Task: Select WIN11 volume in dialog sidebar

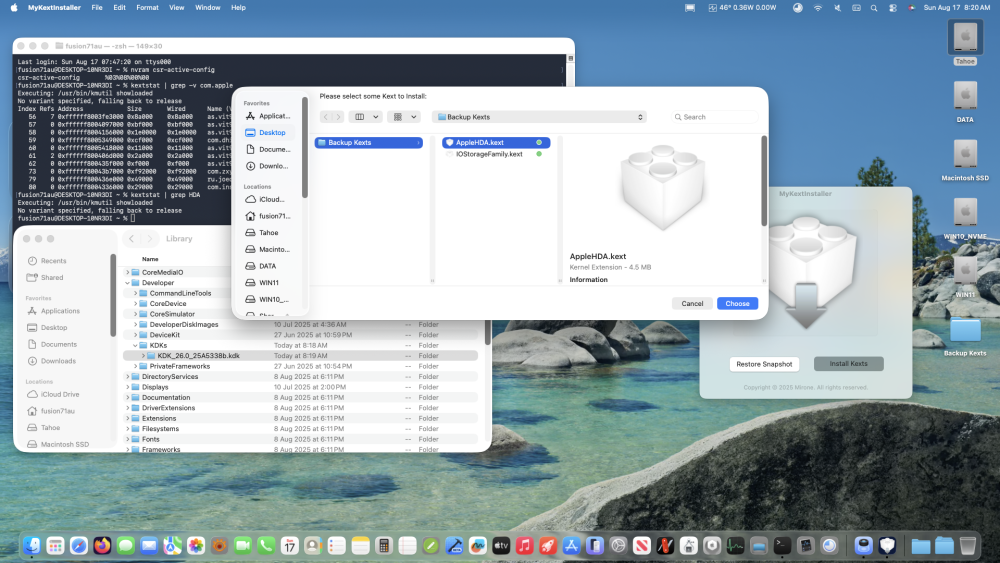Action: pyautogui.click(x=268, y=282)
